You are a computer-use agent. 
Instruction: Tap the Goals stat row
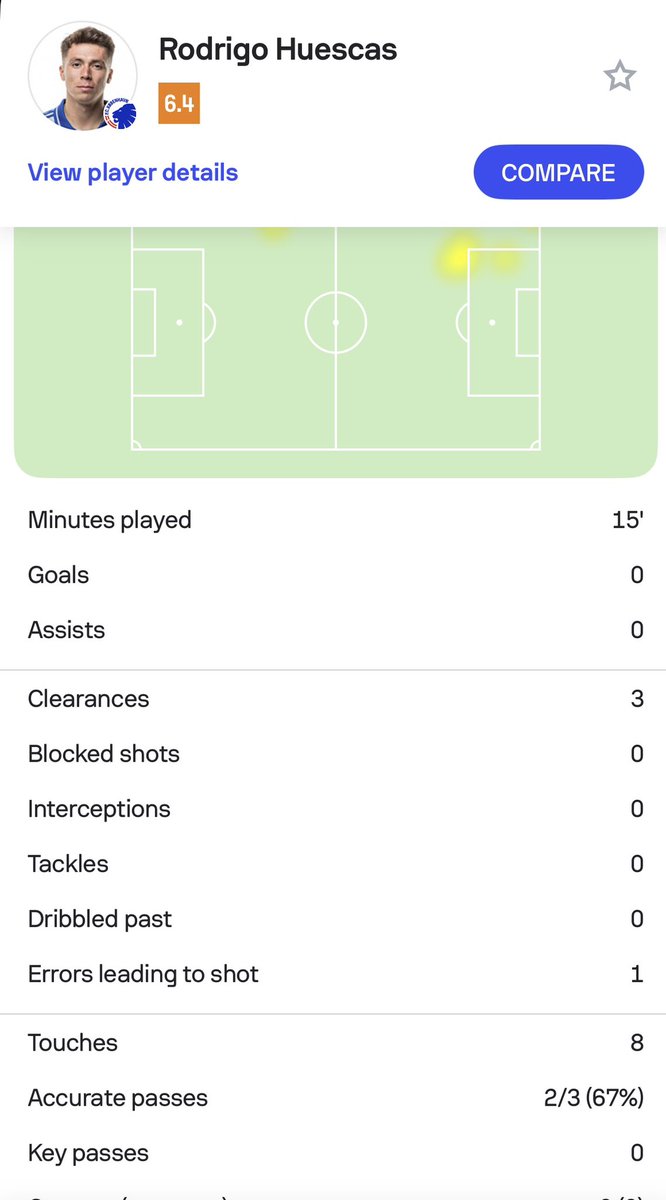pyautogui.click(x=333, y=575)
